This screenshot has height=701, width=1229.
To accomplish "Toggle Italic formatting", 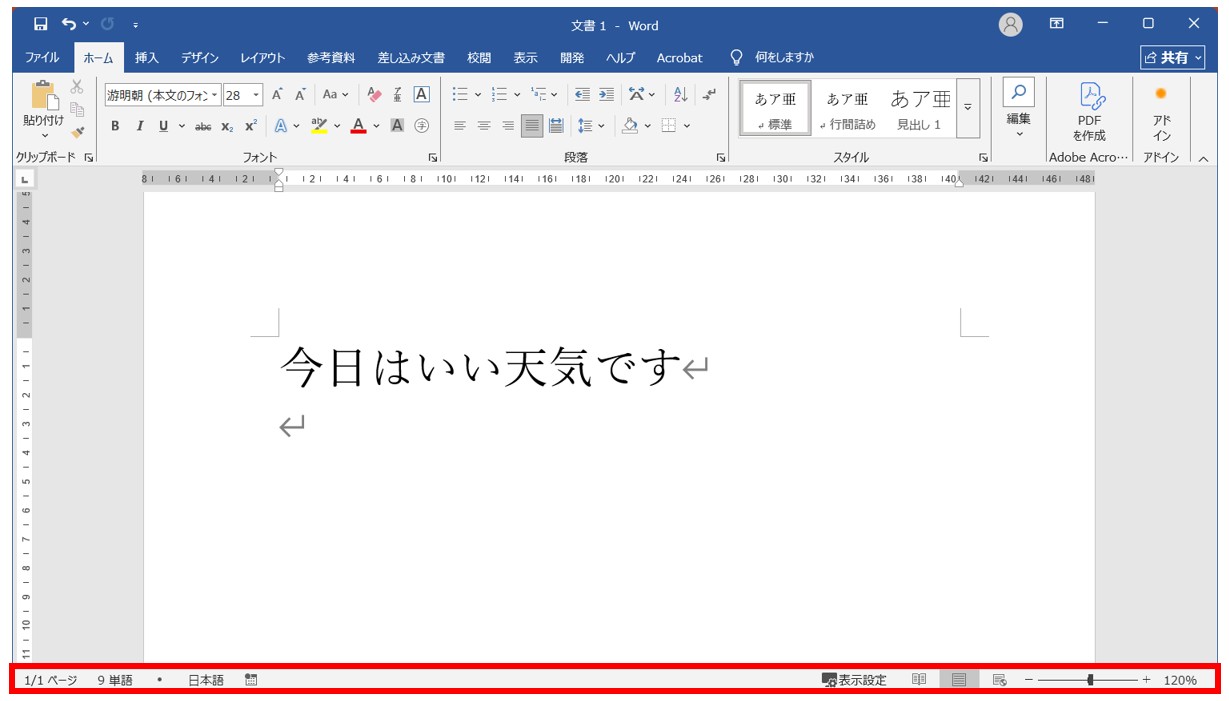I will point(140,126).
